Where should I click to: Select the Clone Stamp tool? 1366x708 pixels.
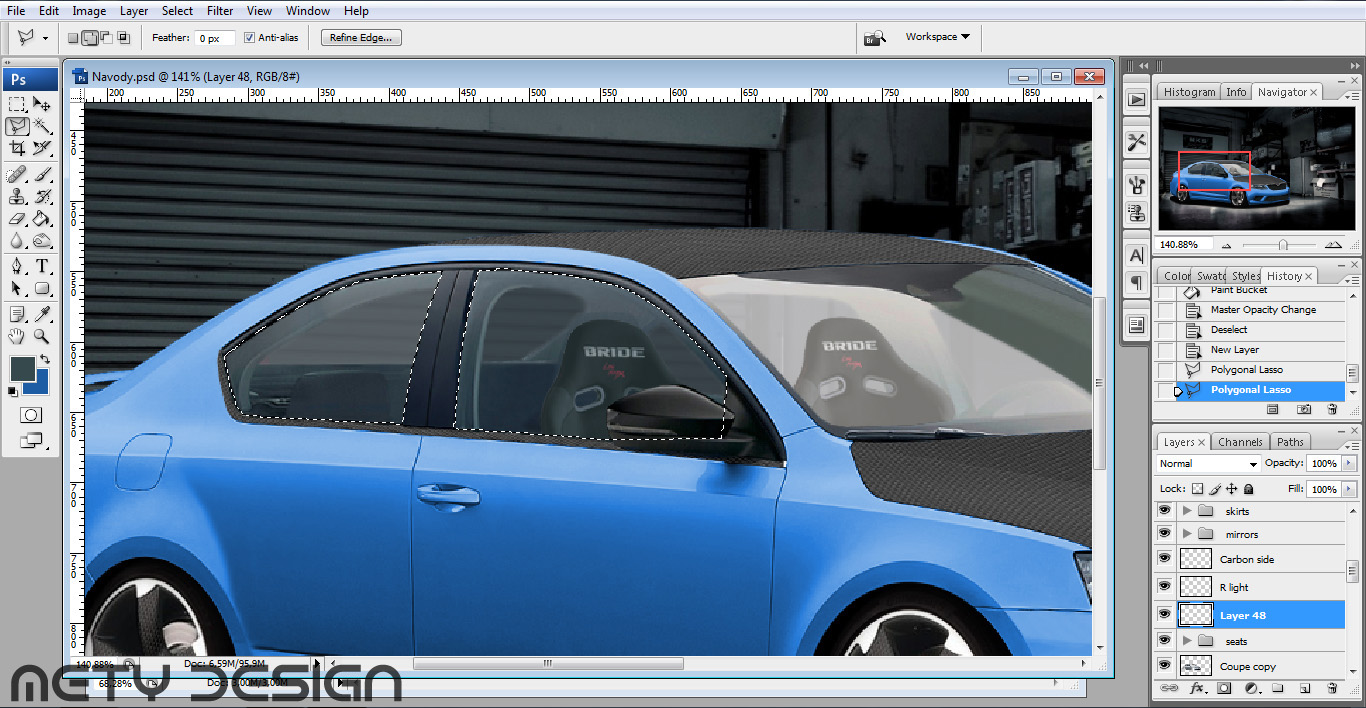click(17, 197)
